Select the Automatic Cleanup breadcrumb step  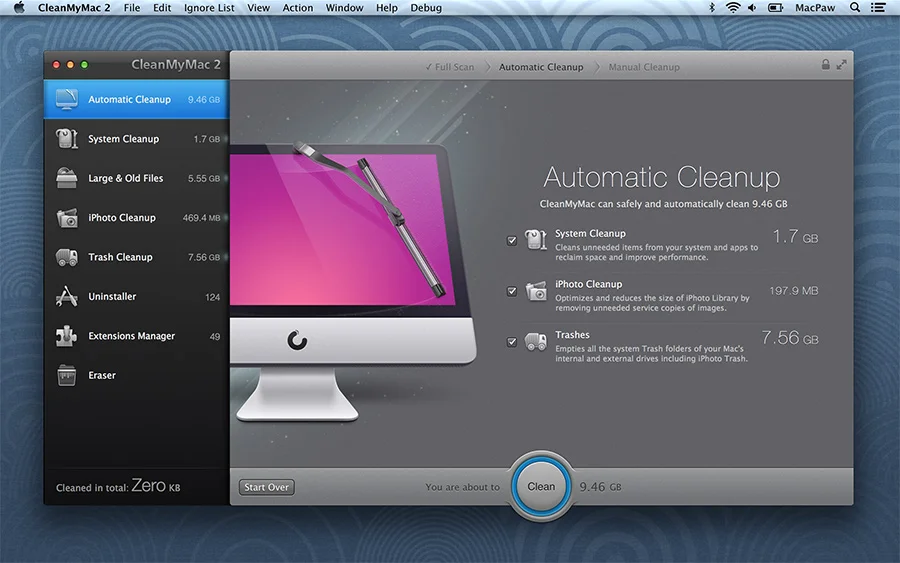click(541, 67)
